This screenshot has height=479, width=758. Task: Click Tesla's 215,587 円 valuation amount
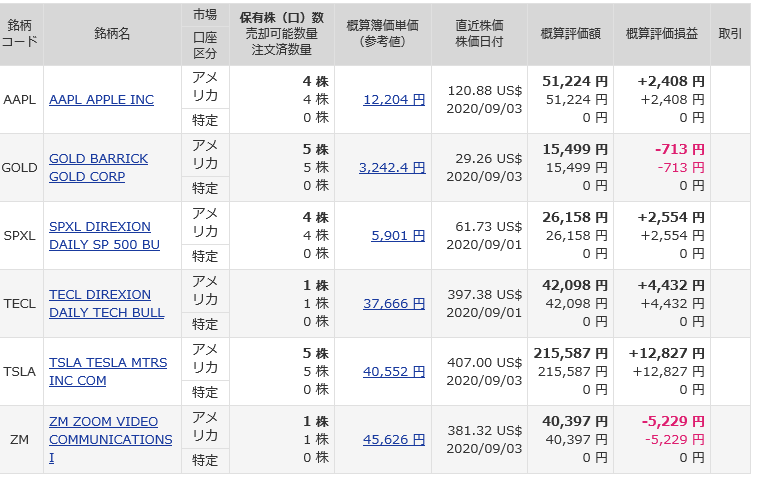pyautogui.click(x=574, y=353)
